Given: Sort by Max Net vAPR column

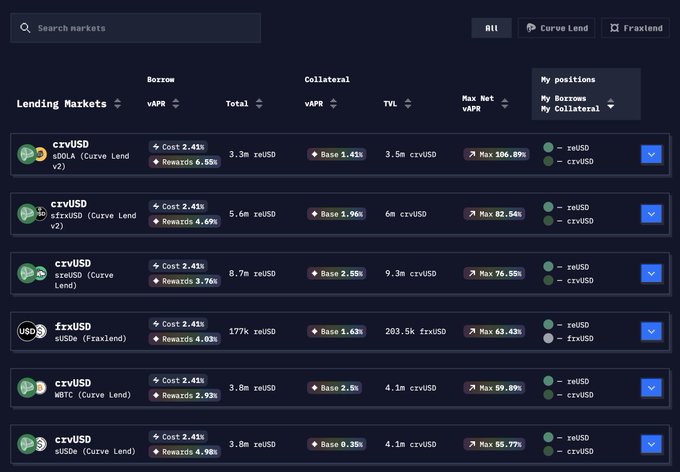Looking at the screenshot, I should tap(504, 104).
